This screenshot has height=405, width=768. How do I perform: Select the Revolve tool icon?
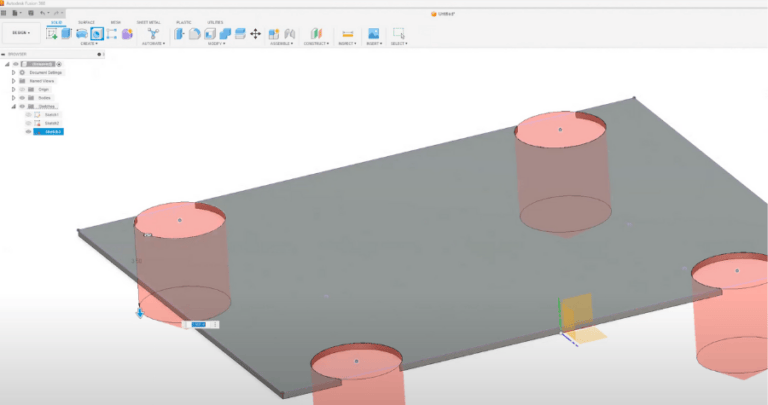pos(82,33)
